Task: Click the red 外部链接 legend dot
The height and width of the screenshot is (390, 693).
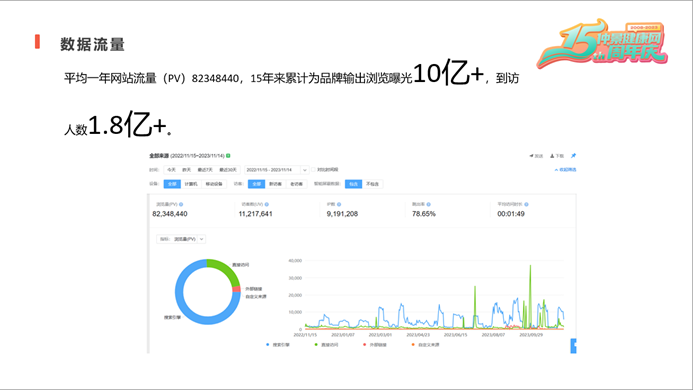Action: pyautogui.click(x=365, y=344)
